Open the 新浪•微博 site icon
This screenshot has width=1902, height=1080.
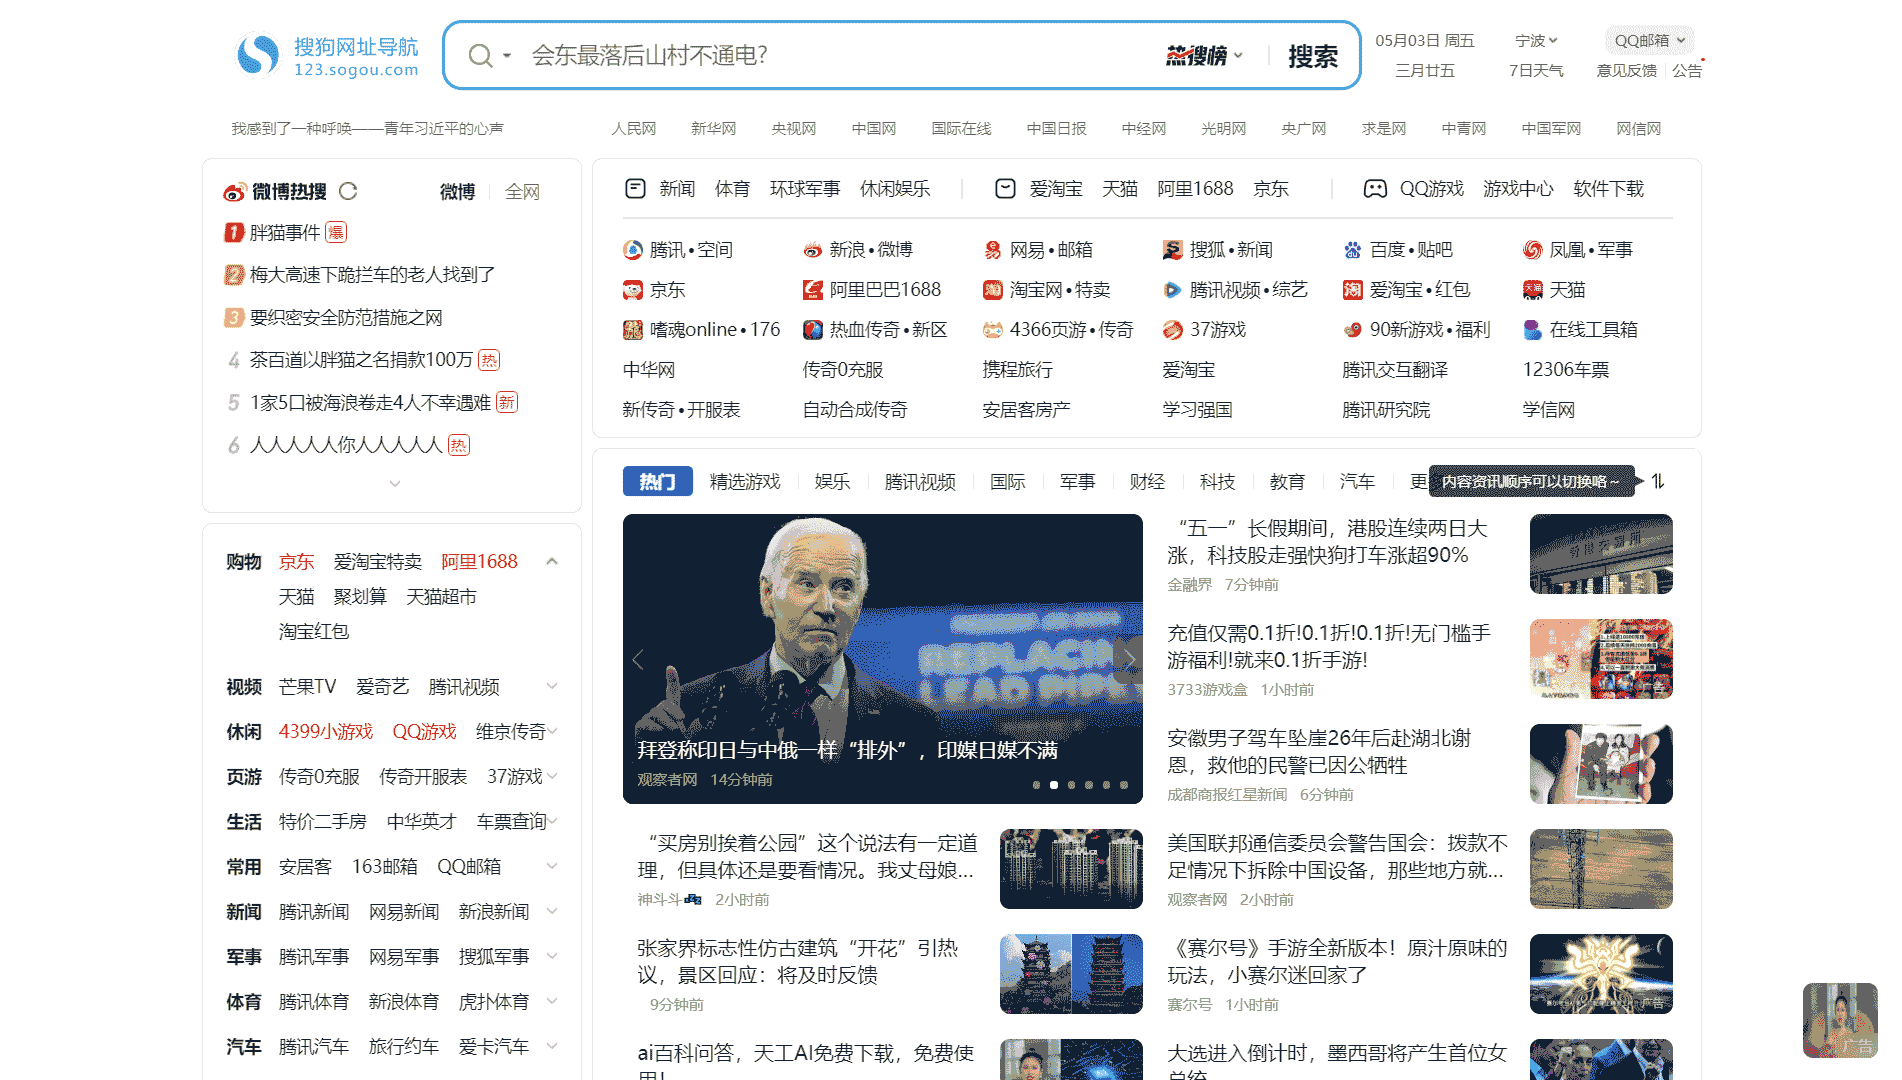coord(813,250)
